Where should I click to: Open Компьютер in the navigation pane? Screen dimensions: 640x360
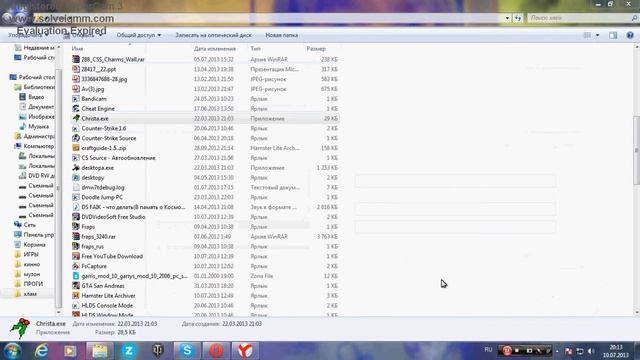34,146
